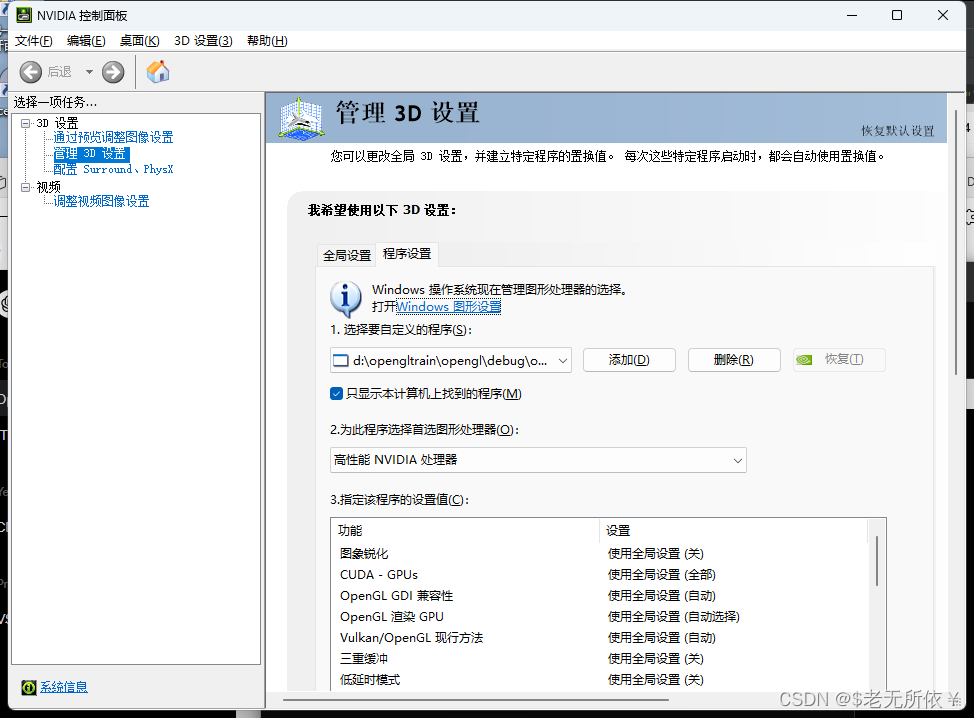
Task: Select 配置 Surround、PhysX tree item
Action: coord(113,170)
